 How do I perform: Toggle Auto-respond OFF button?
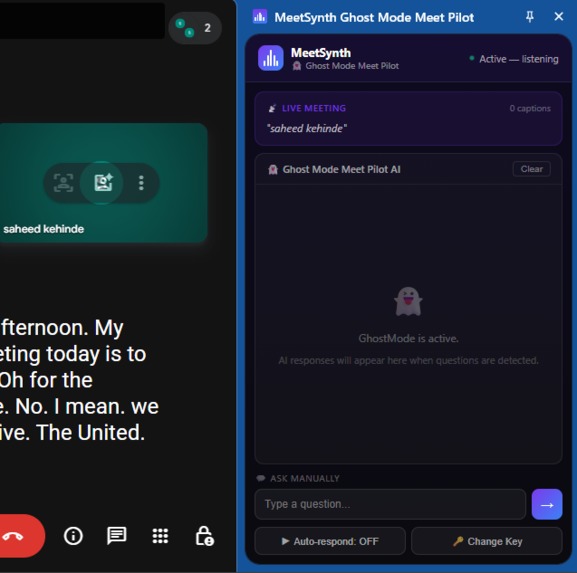(x=330, y=541)
